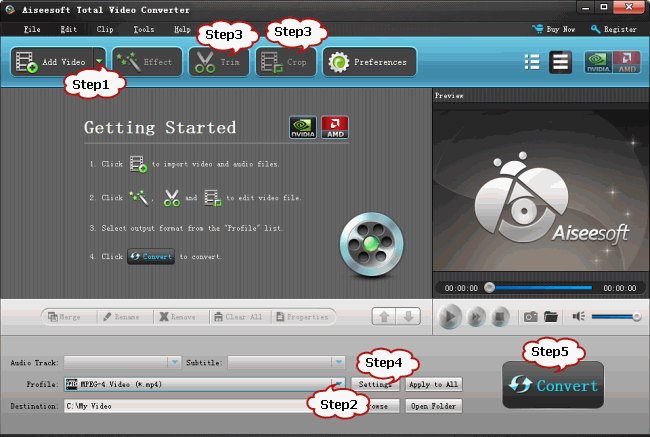Image resolution: width=650 pixels, height=437 pixels.
Task: Click the film reel graphic
Action: [x=371, y=244]
